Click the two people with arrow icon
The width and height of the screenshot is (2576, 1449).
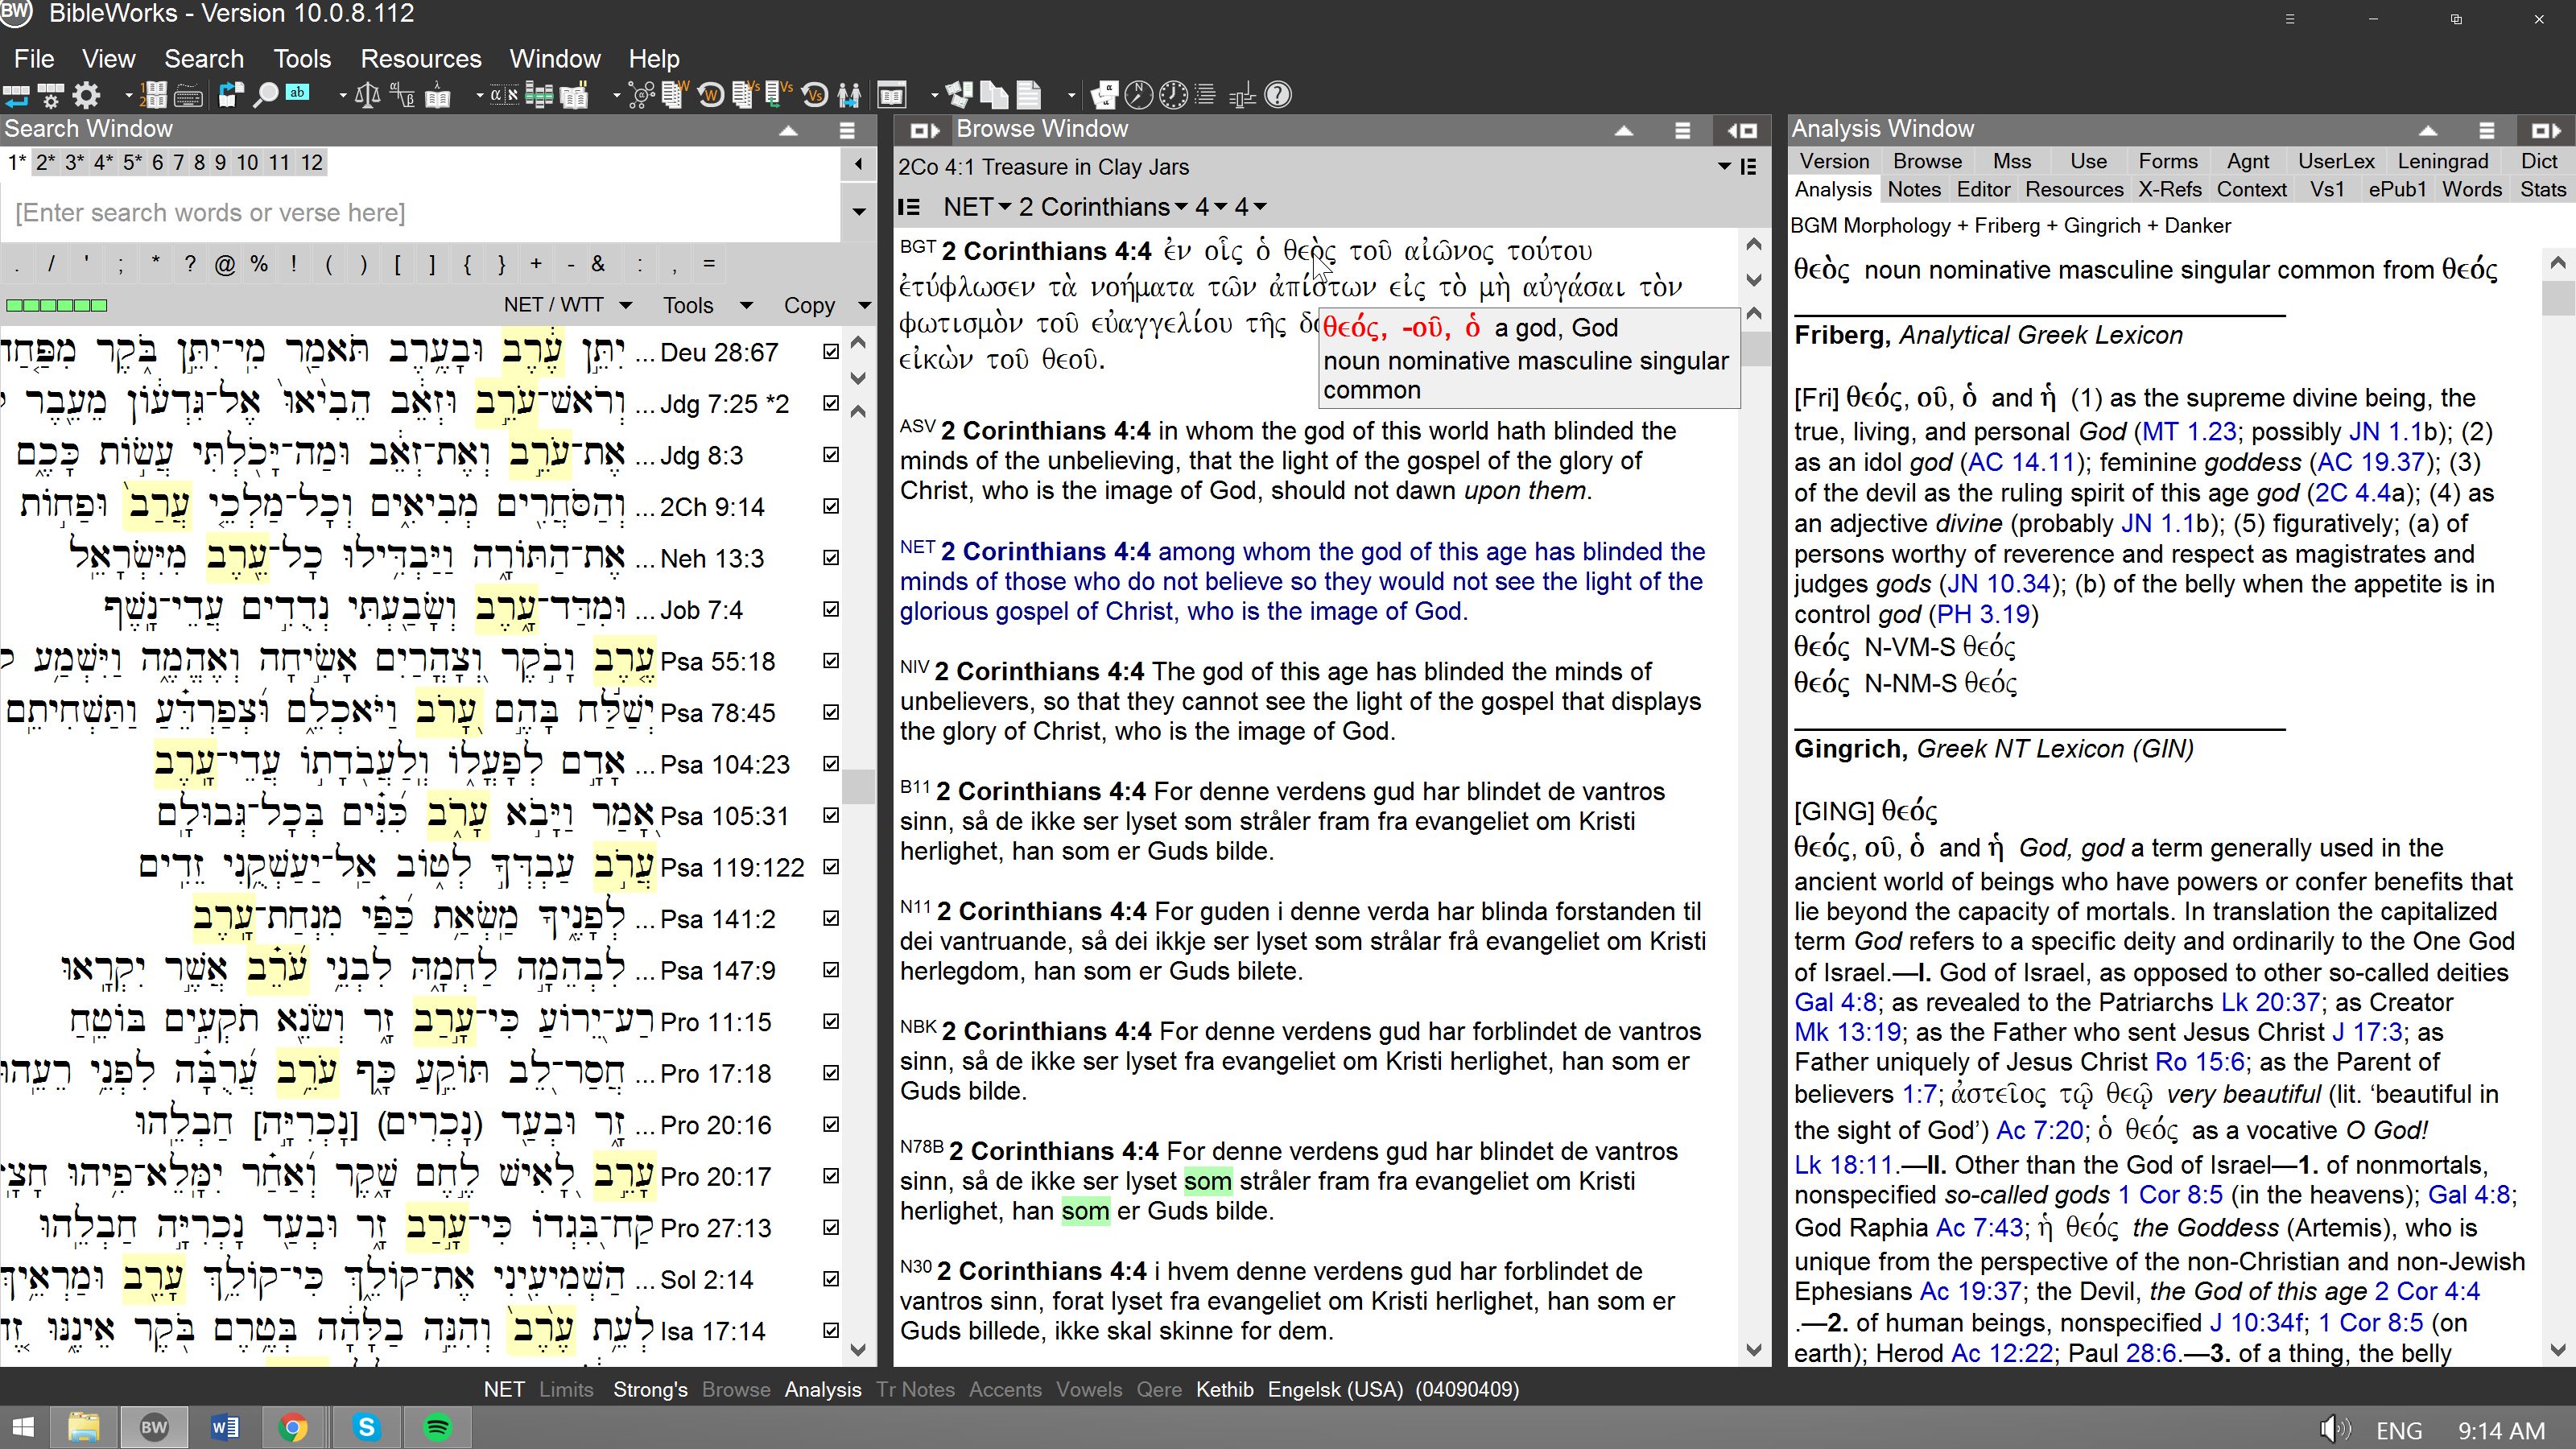coord(849,95)
